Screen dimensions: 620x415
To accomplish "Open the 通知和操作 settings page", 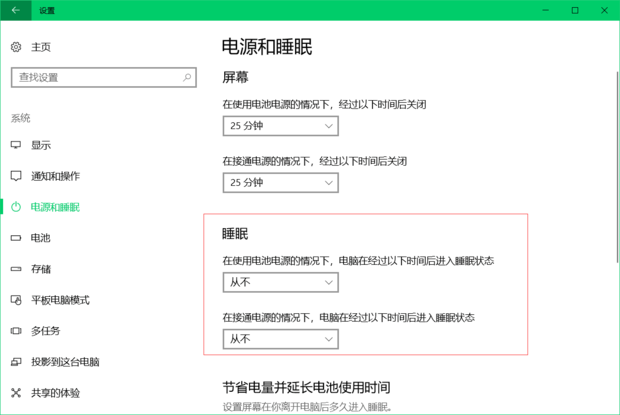I will pos(55,176).
